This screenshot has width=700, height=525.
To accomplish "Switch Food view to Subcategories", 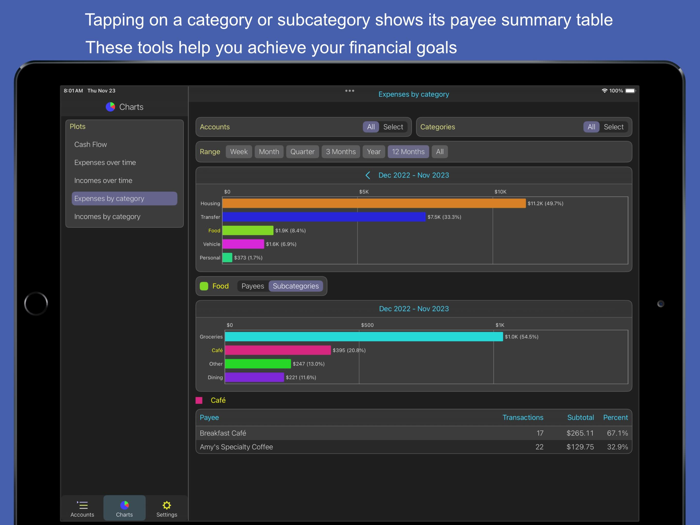I will [296, 286].
